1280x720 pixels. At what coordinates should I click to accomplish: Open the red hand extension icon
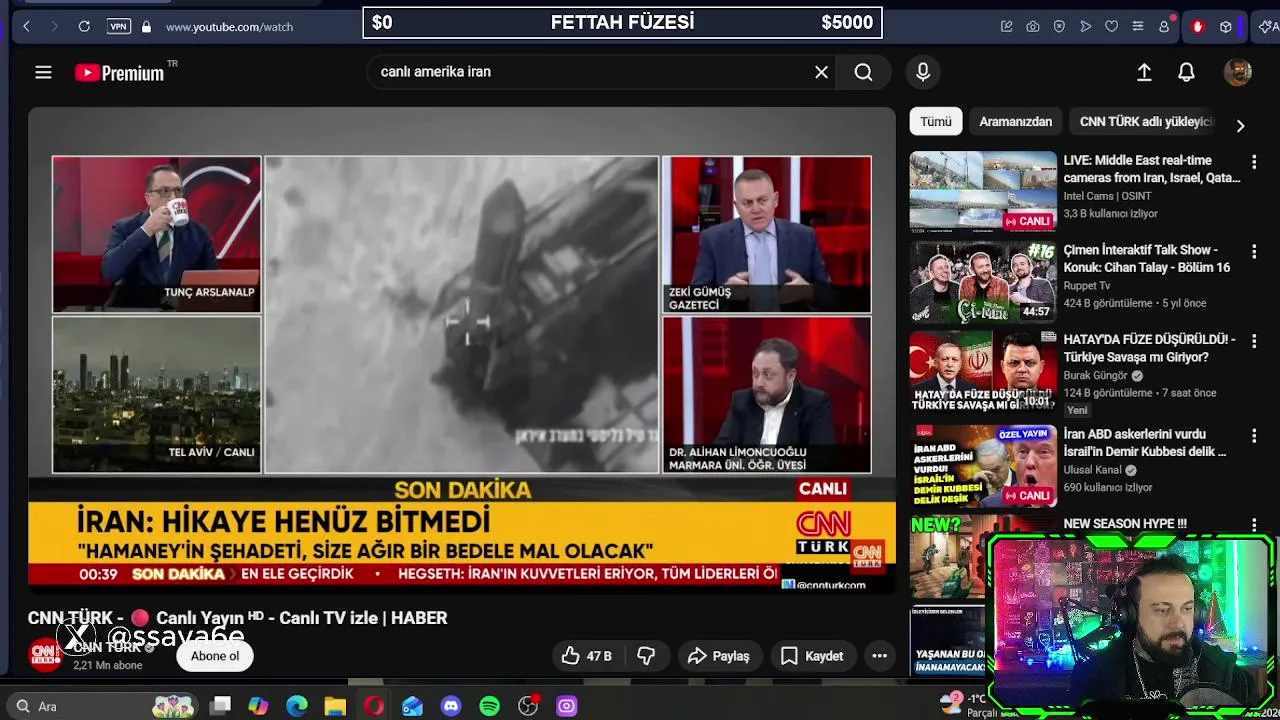pos(1198,27)
